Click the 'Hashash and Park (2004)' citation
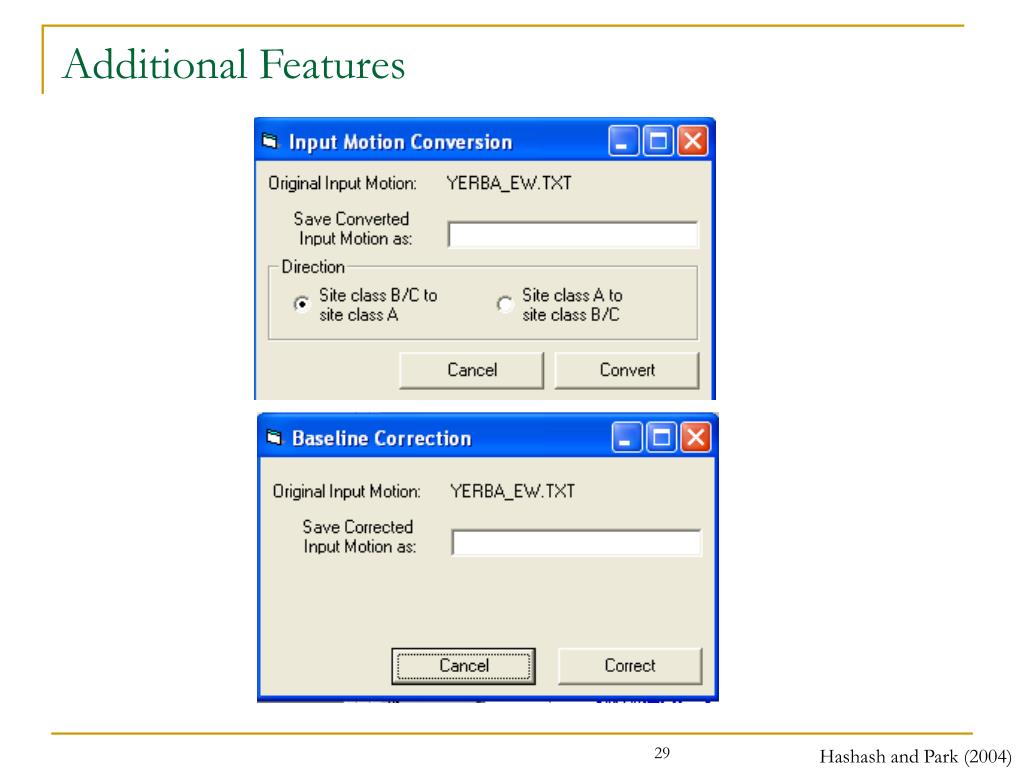The height and width of the screenshot is (768, 1024). 915,756
